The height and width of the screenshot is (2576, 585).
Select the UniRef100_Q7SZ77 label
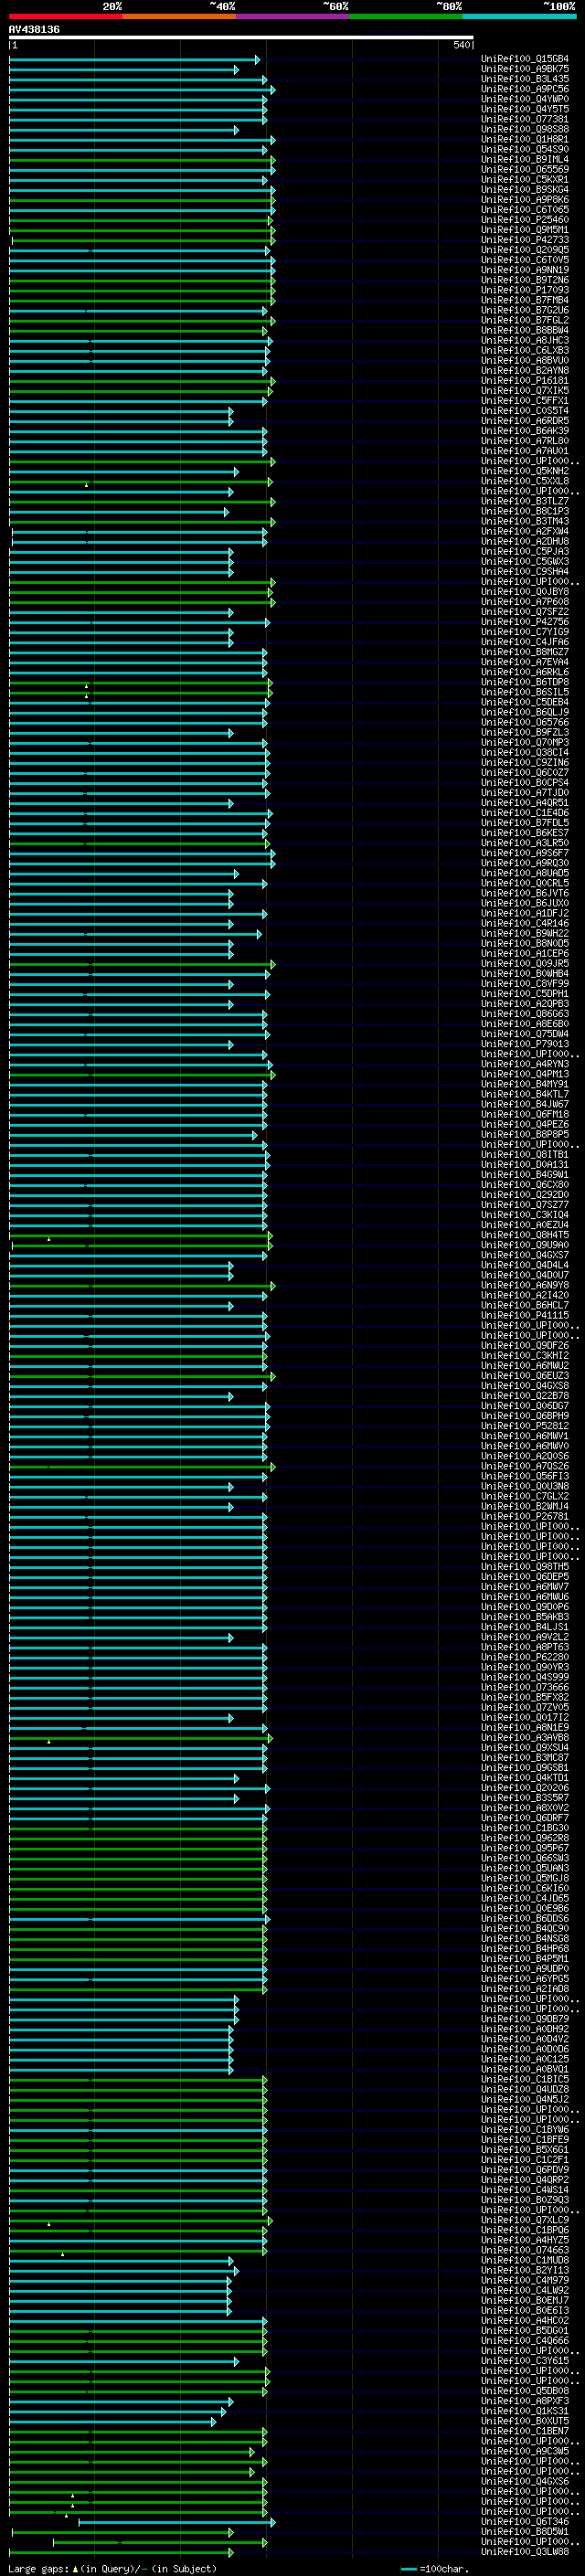click(x=525, y=1205)
